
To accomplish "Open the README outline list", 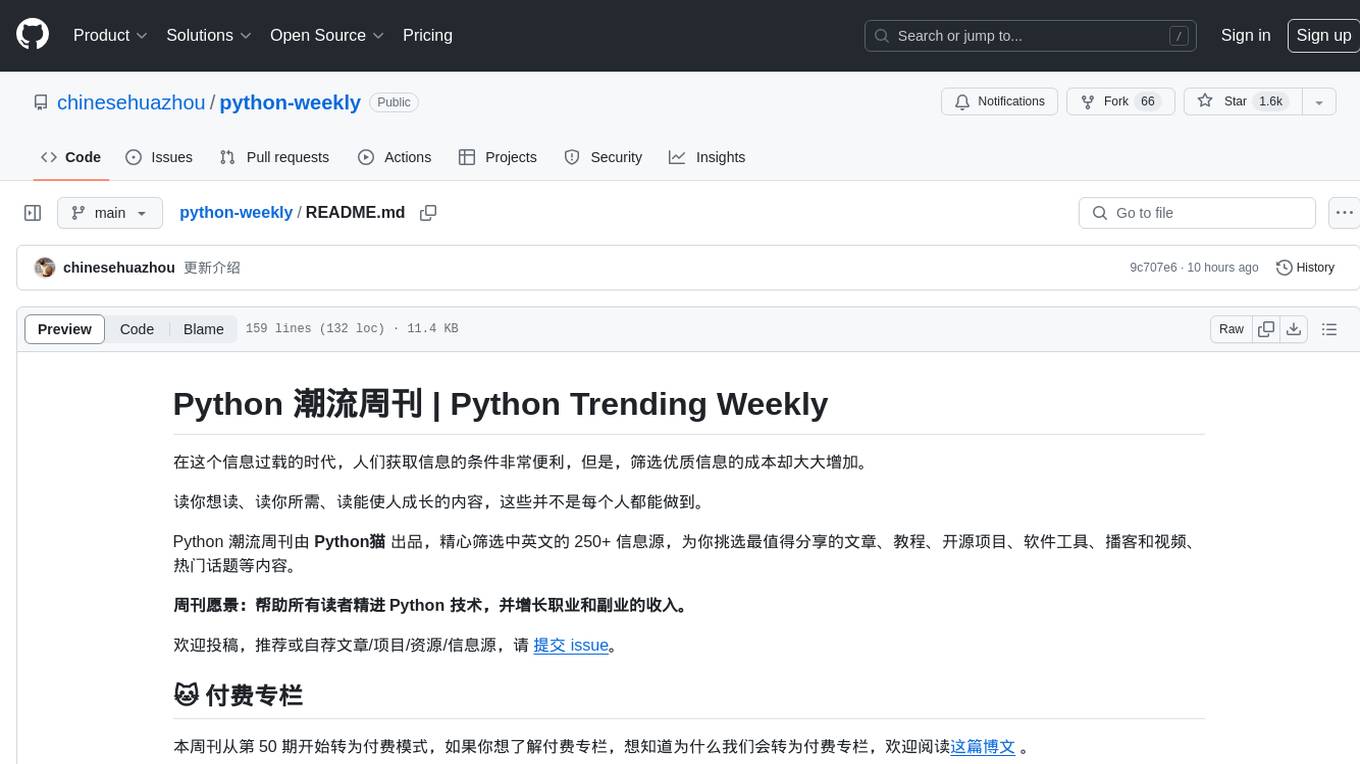I will pyautogui.click(x=1329, y=329).
